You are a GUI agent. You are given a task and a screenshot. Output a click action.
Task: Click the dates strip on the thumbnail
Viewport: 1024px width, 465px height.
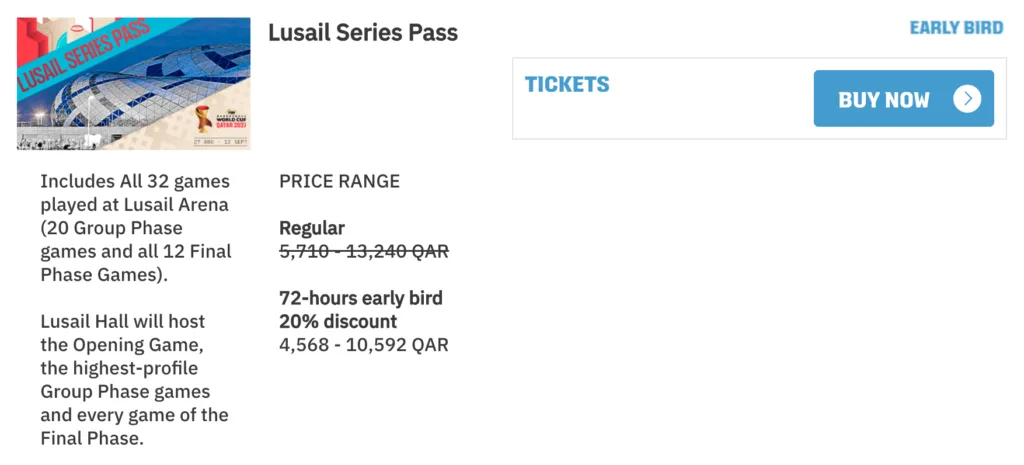[218, 141]
